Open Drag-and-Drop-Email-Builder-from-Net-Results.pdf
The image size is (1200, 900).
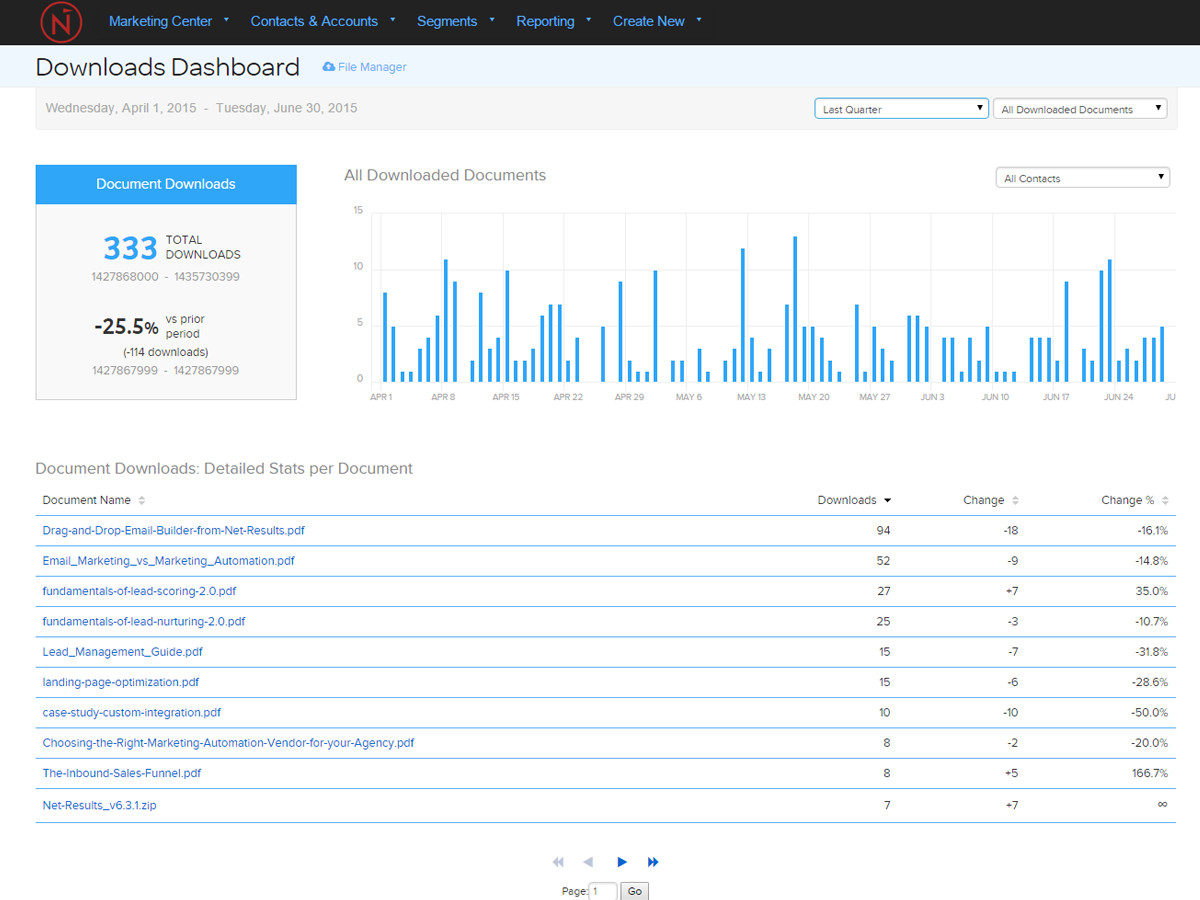[174, 531]
